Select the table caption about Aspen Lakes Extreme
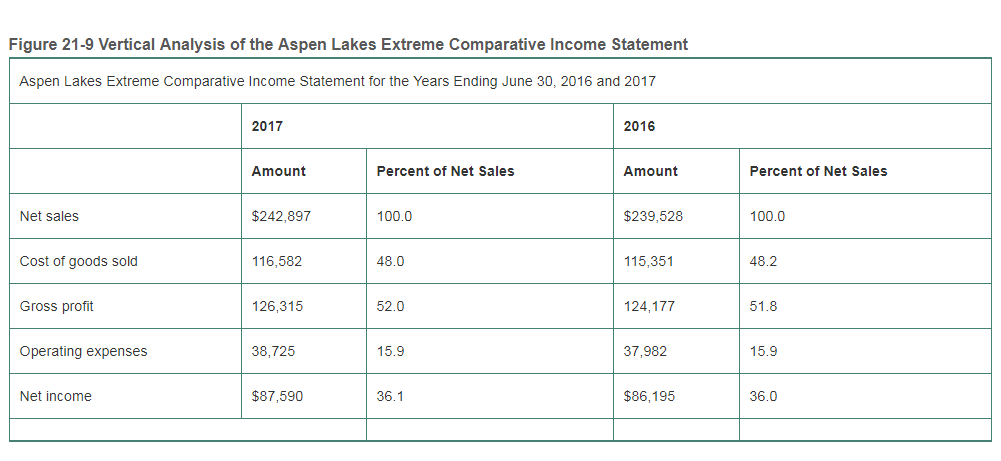This screenshot has width=1001, height=461. [337, 81]
